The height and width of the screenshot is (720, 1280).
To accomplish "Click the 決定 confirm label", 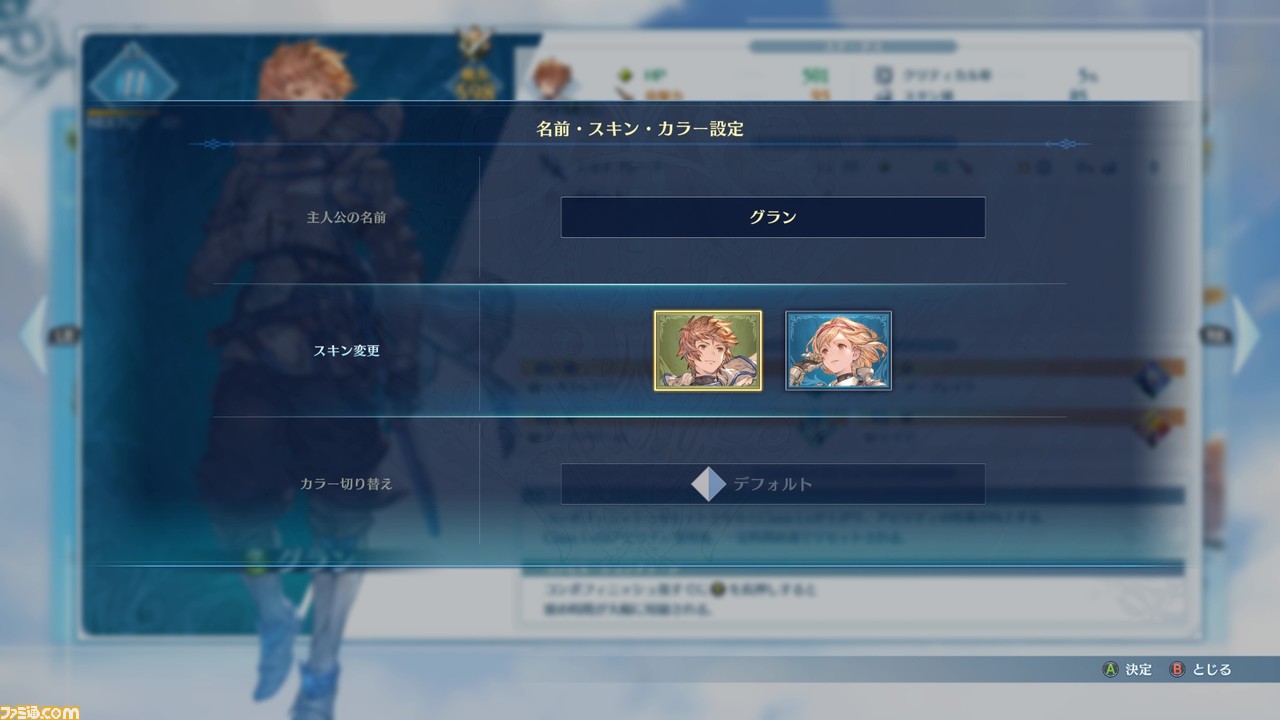I will click(x=1139, y=669).
